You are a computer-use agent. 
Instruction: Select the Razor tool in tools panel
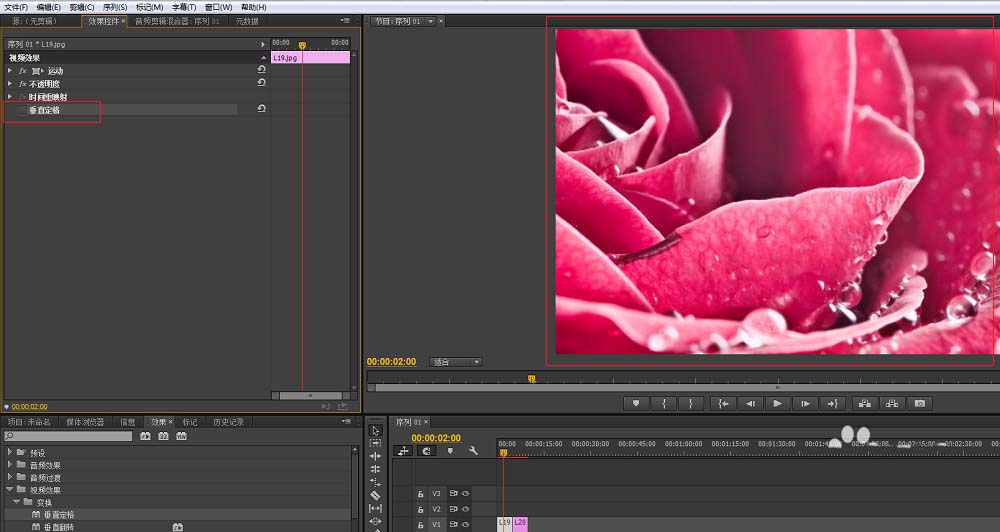click(x=375, y=495)
